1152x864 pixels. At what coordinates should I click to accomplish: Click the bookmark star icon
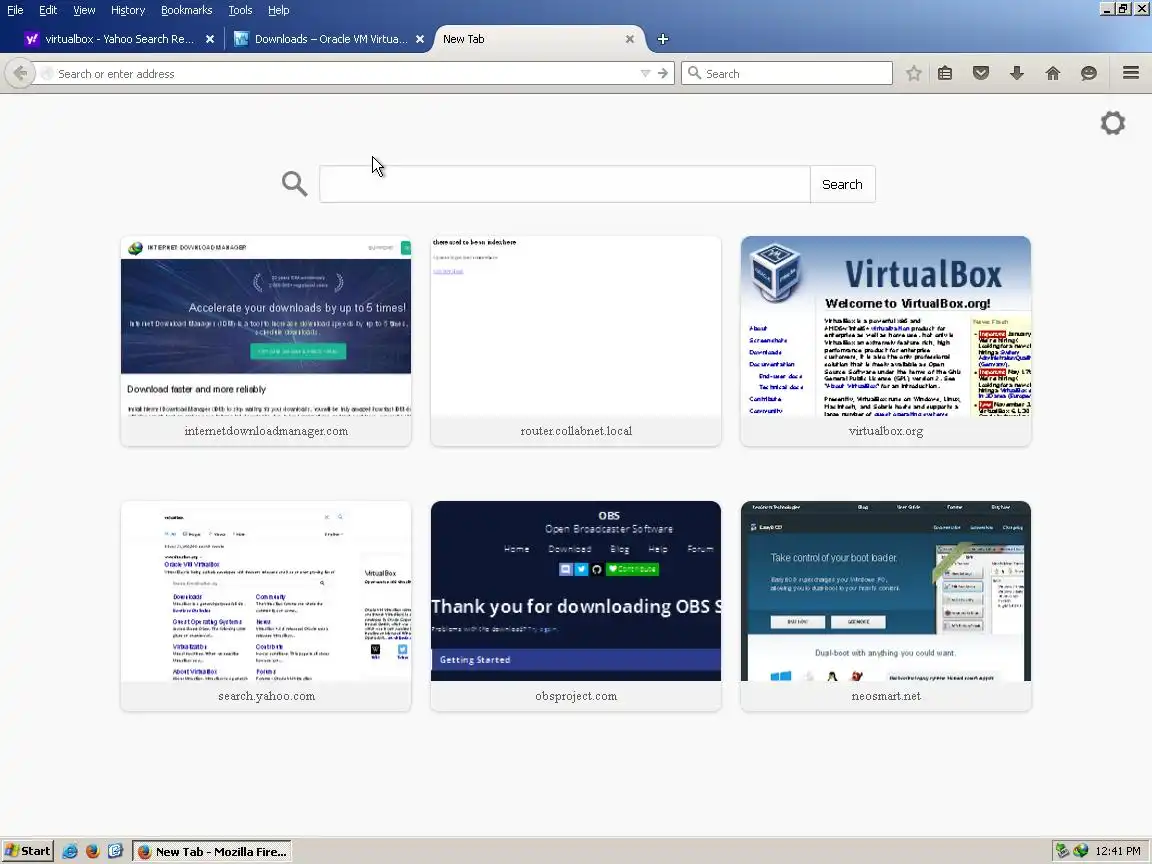913,73
